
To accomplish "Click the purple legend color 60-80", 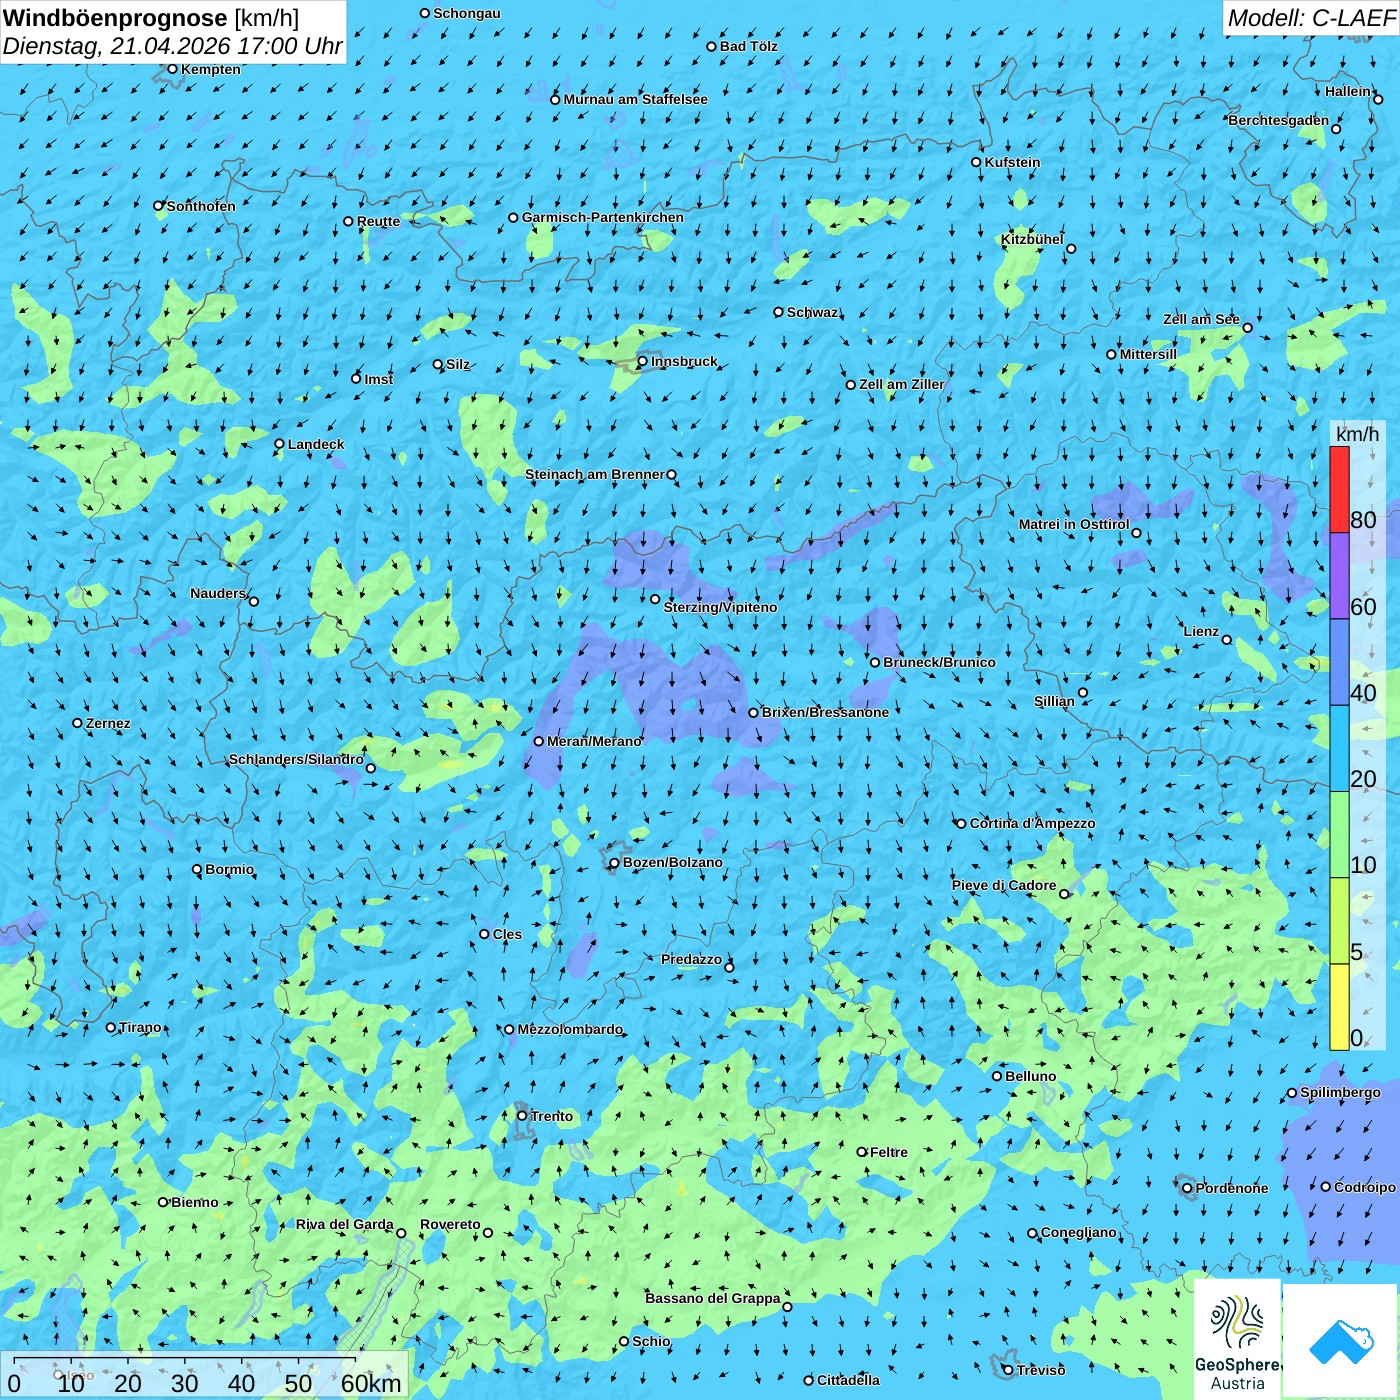I will click(x=1339, y=576).
